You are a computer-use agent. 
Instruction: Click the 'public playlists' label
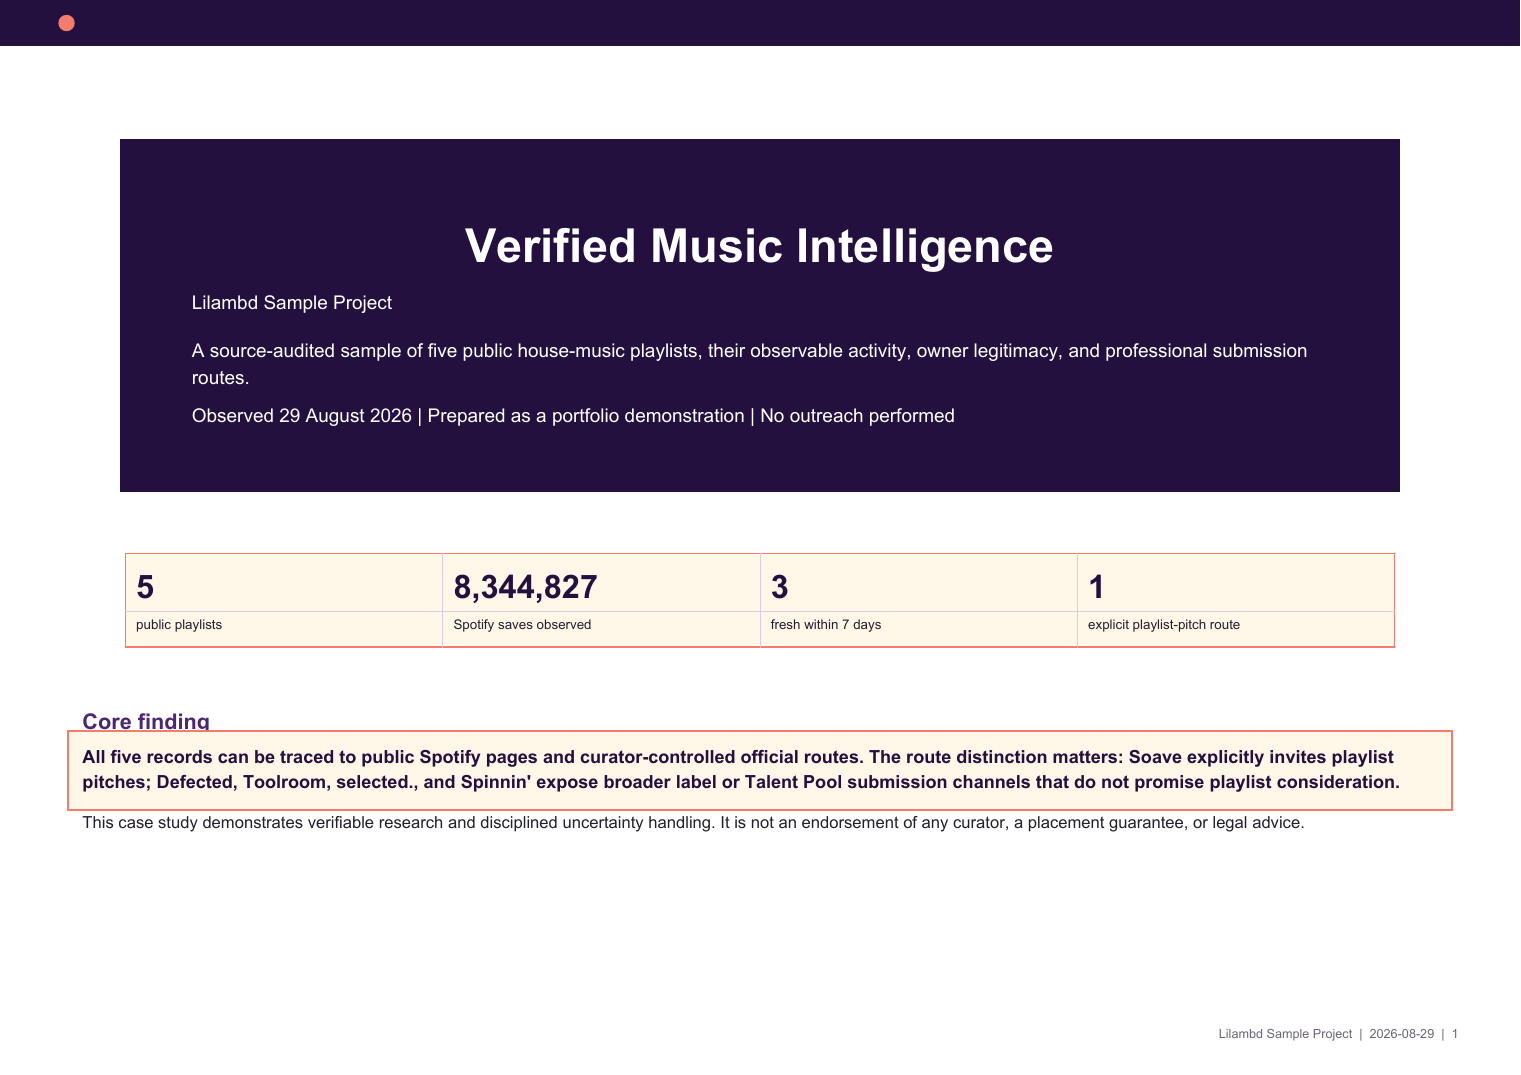179,625
